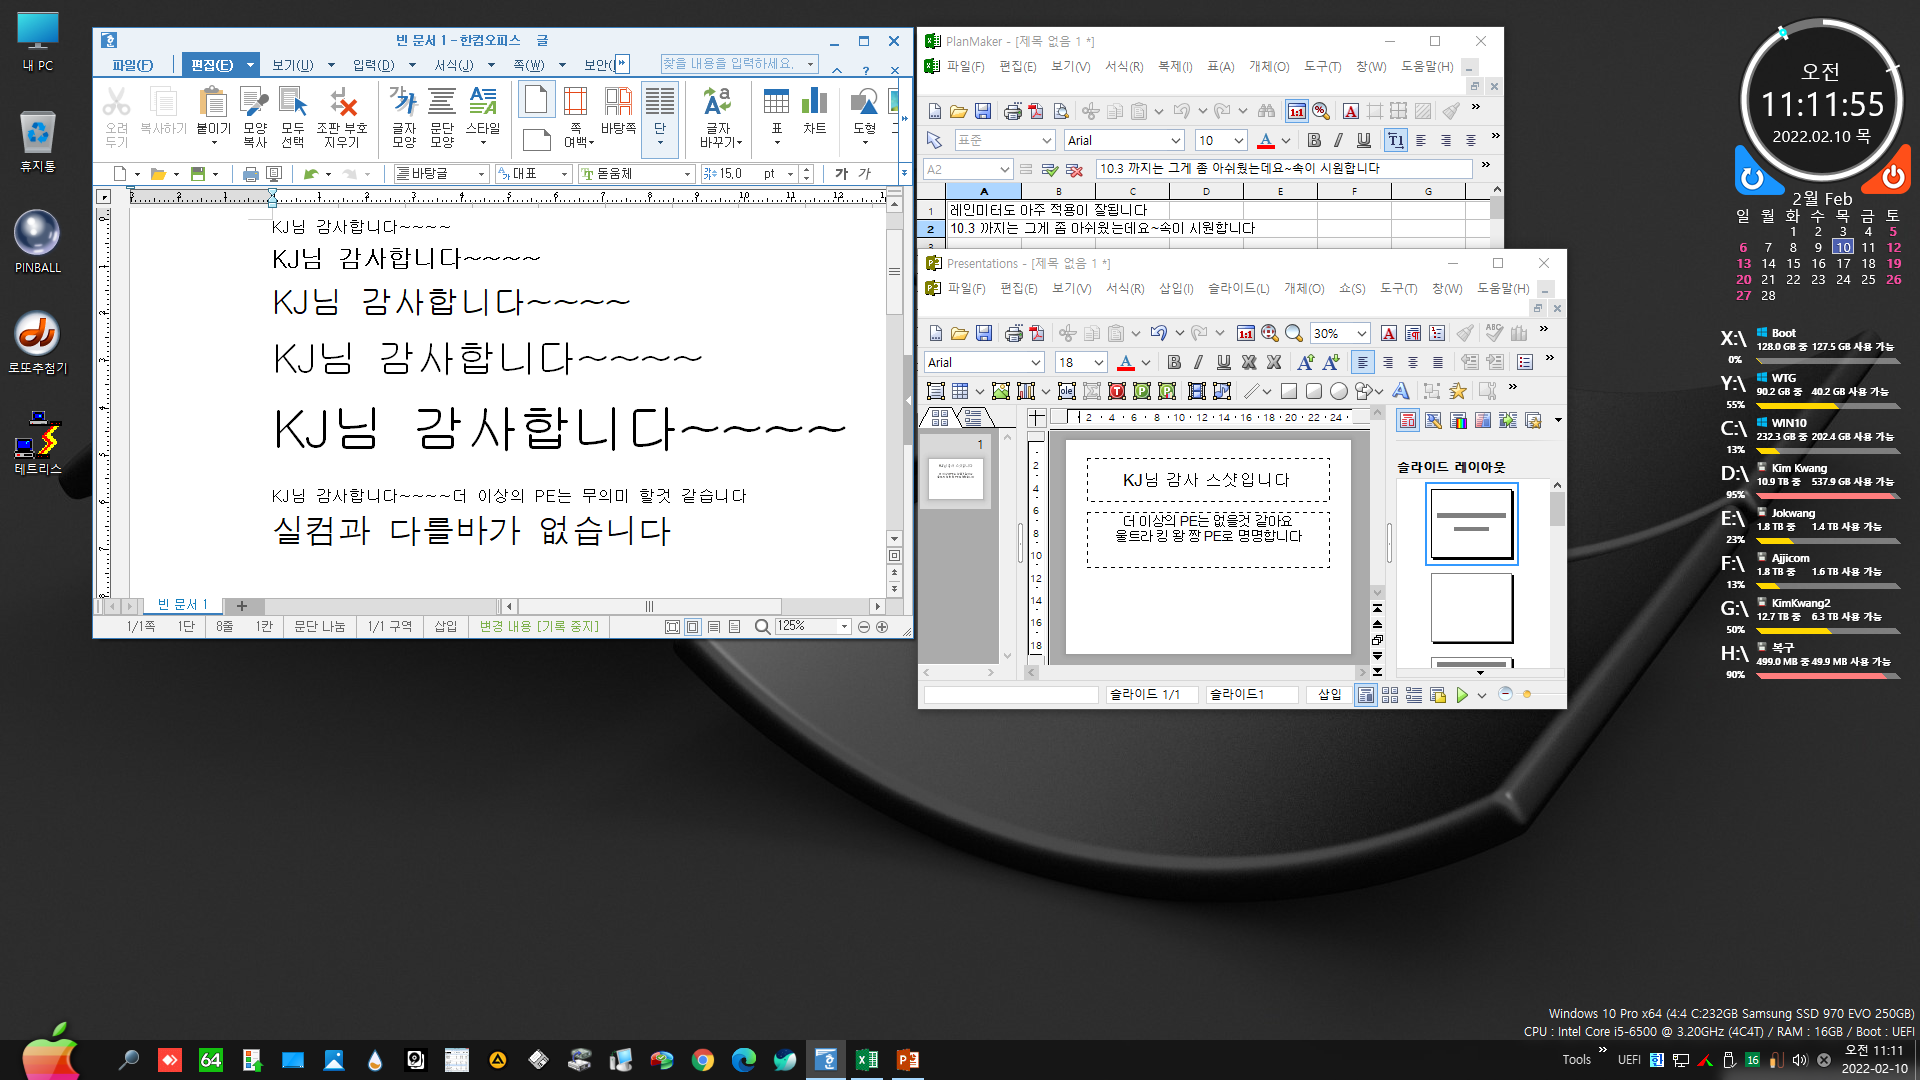Click the Paste (붙이기) icon in Hangul ribbon
1920x1080 pixels.
(x=212, y=101)
